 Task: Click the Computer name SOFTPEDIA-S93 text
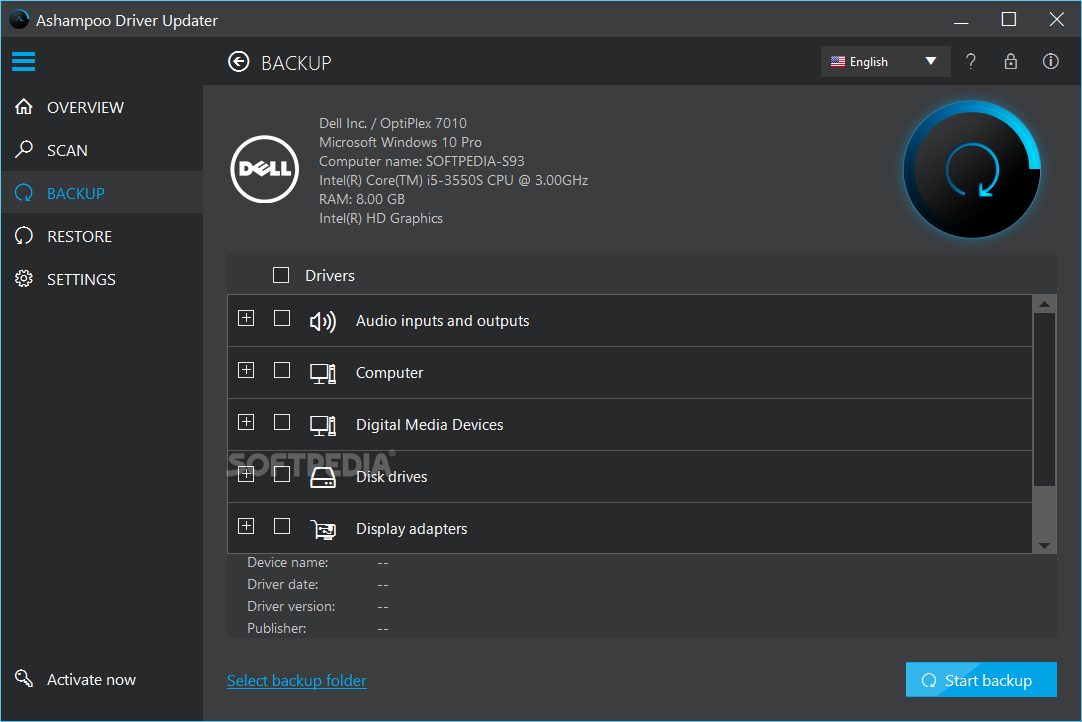point(422,161)
